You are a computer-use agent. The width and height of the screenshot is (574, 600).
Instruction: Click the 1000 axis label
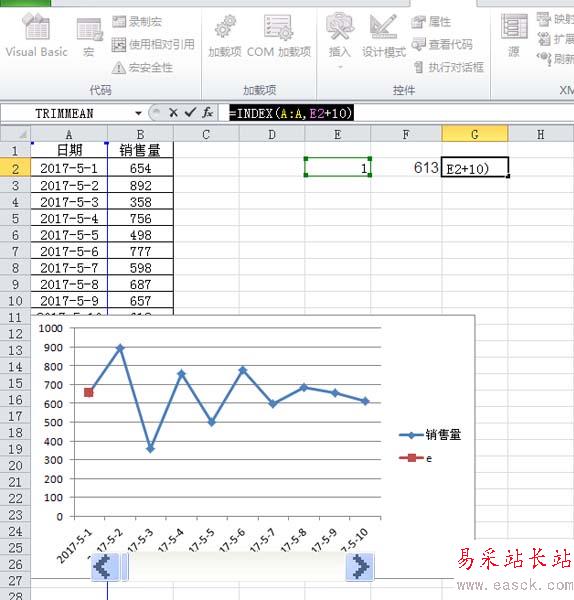[x=51, y=328]
